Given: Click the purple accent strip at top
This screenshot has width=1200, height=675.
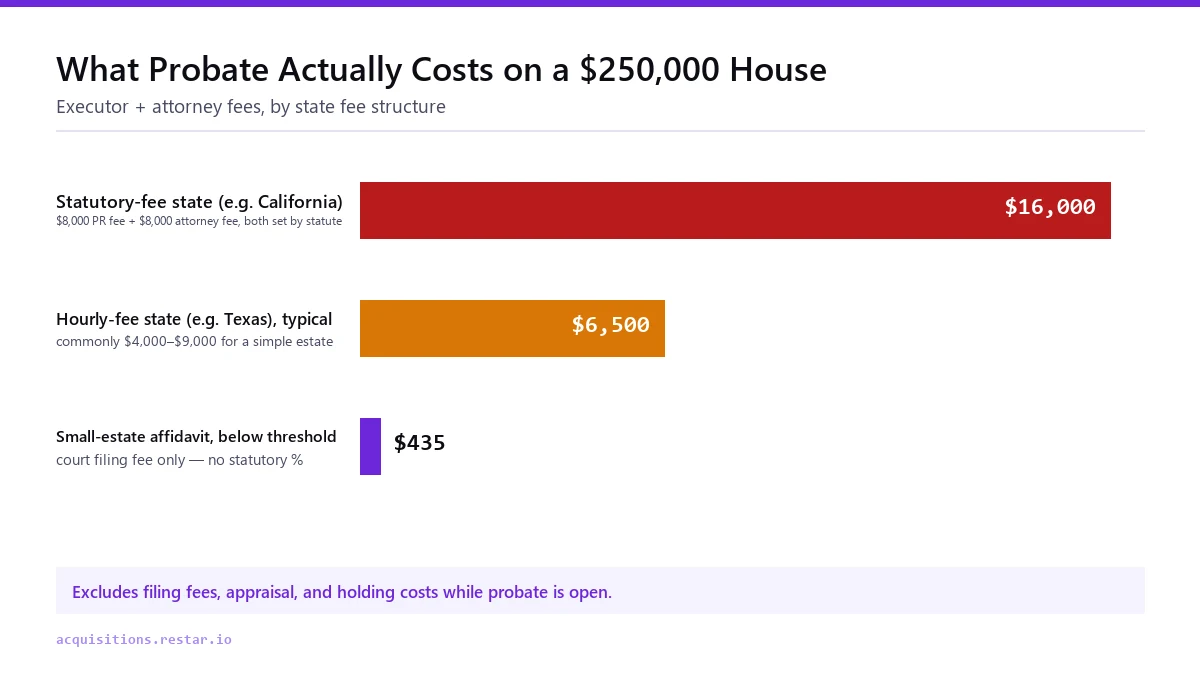Looking at the screenshot, I should point(600,3).
